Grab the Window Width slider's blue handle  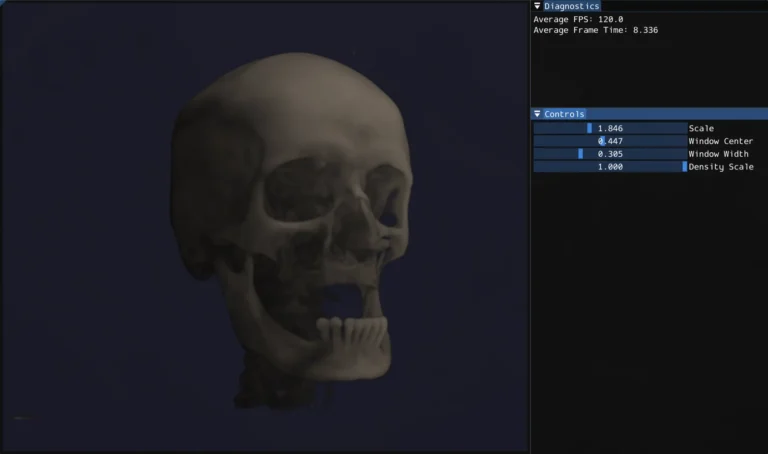[x=580, y=154]
